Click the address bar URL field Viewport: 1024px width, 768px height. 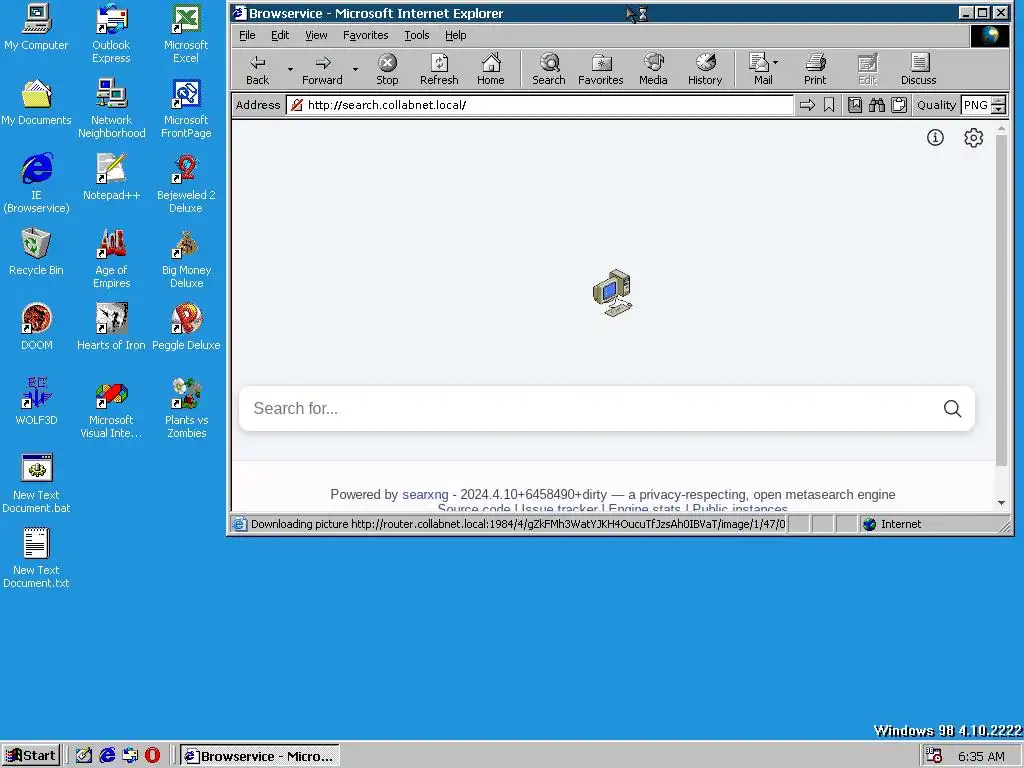(x=540, y=105)
